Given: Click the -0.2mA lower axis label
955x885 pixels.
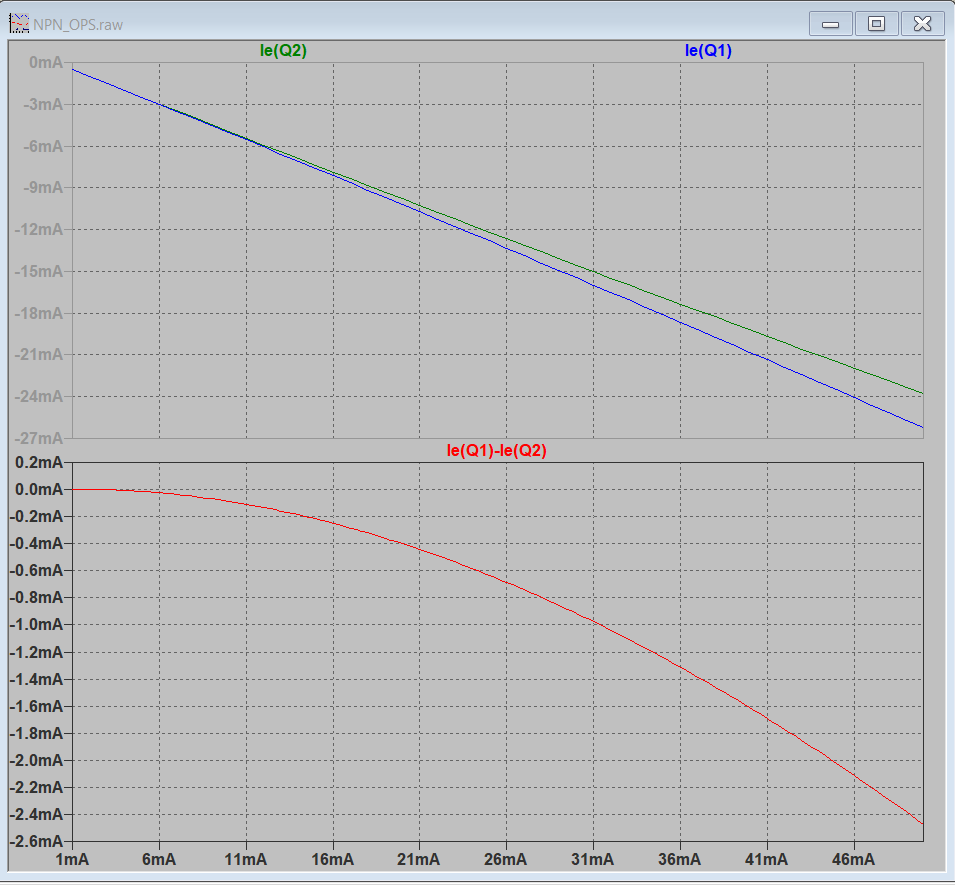Looking at the screenshot, I should click(x=36, y=517).
